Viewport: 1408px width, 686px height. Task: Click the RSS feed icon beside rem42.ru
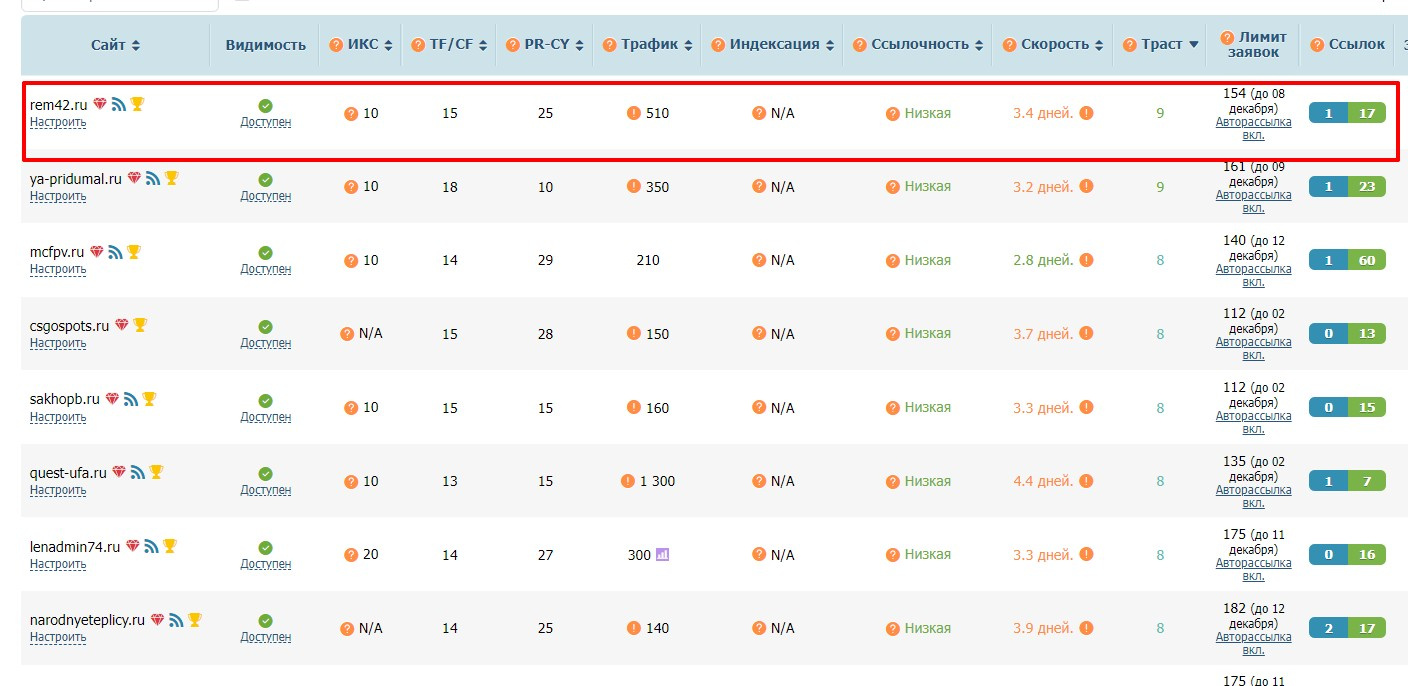(x=119, y=104)
